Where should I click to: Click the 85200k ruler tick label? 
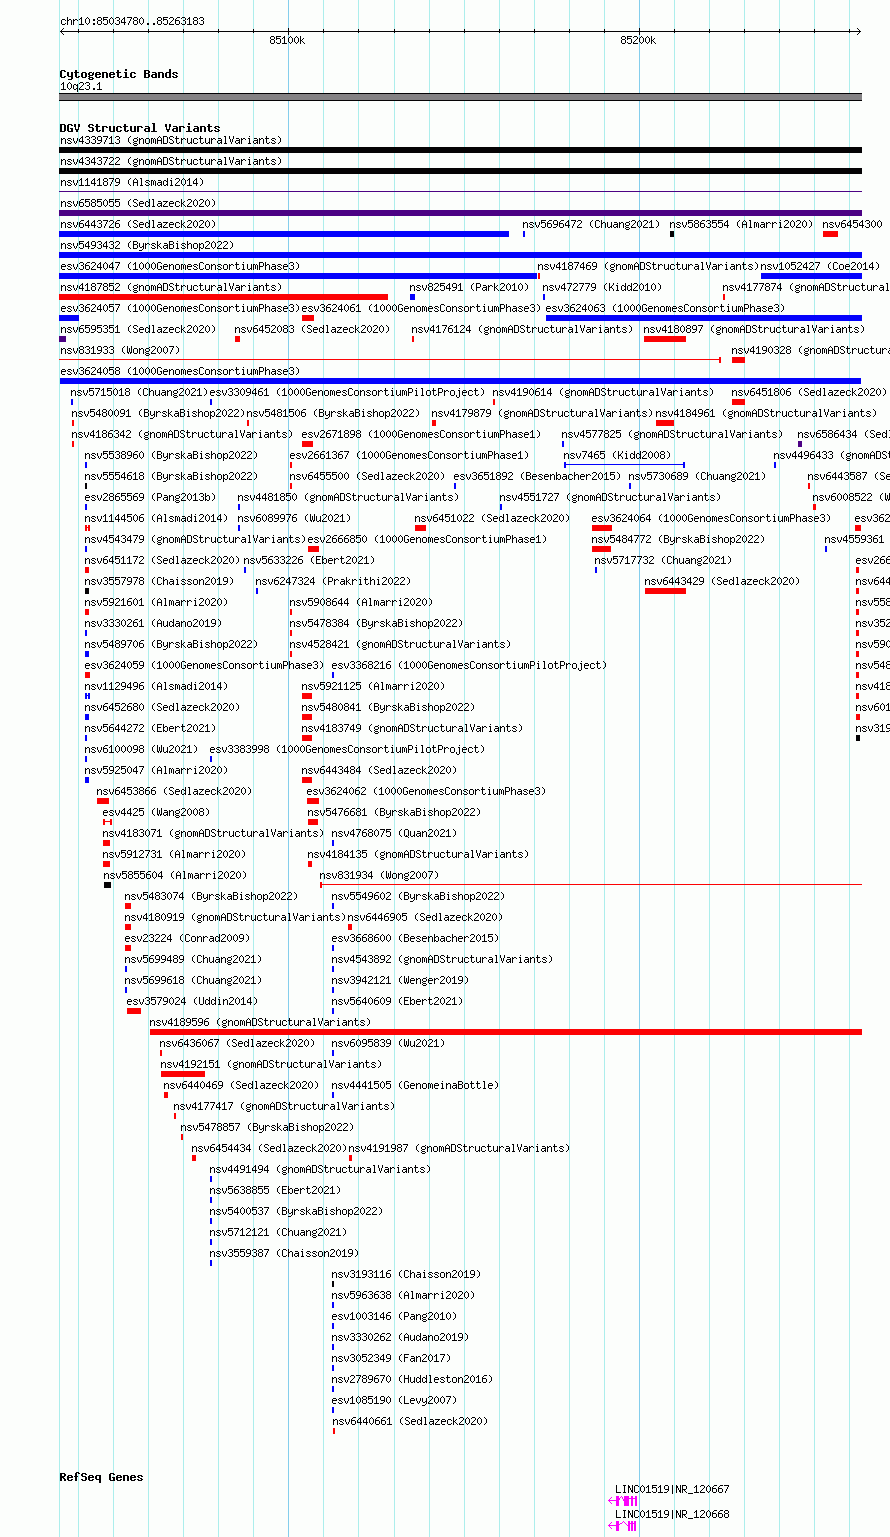(x=638, y=40)
